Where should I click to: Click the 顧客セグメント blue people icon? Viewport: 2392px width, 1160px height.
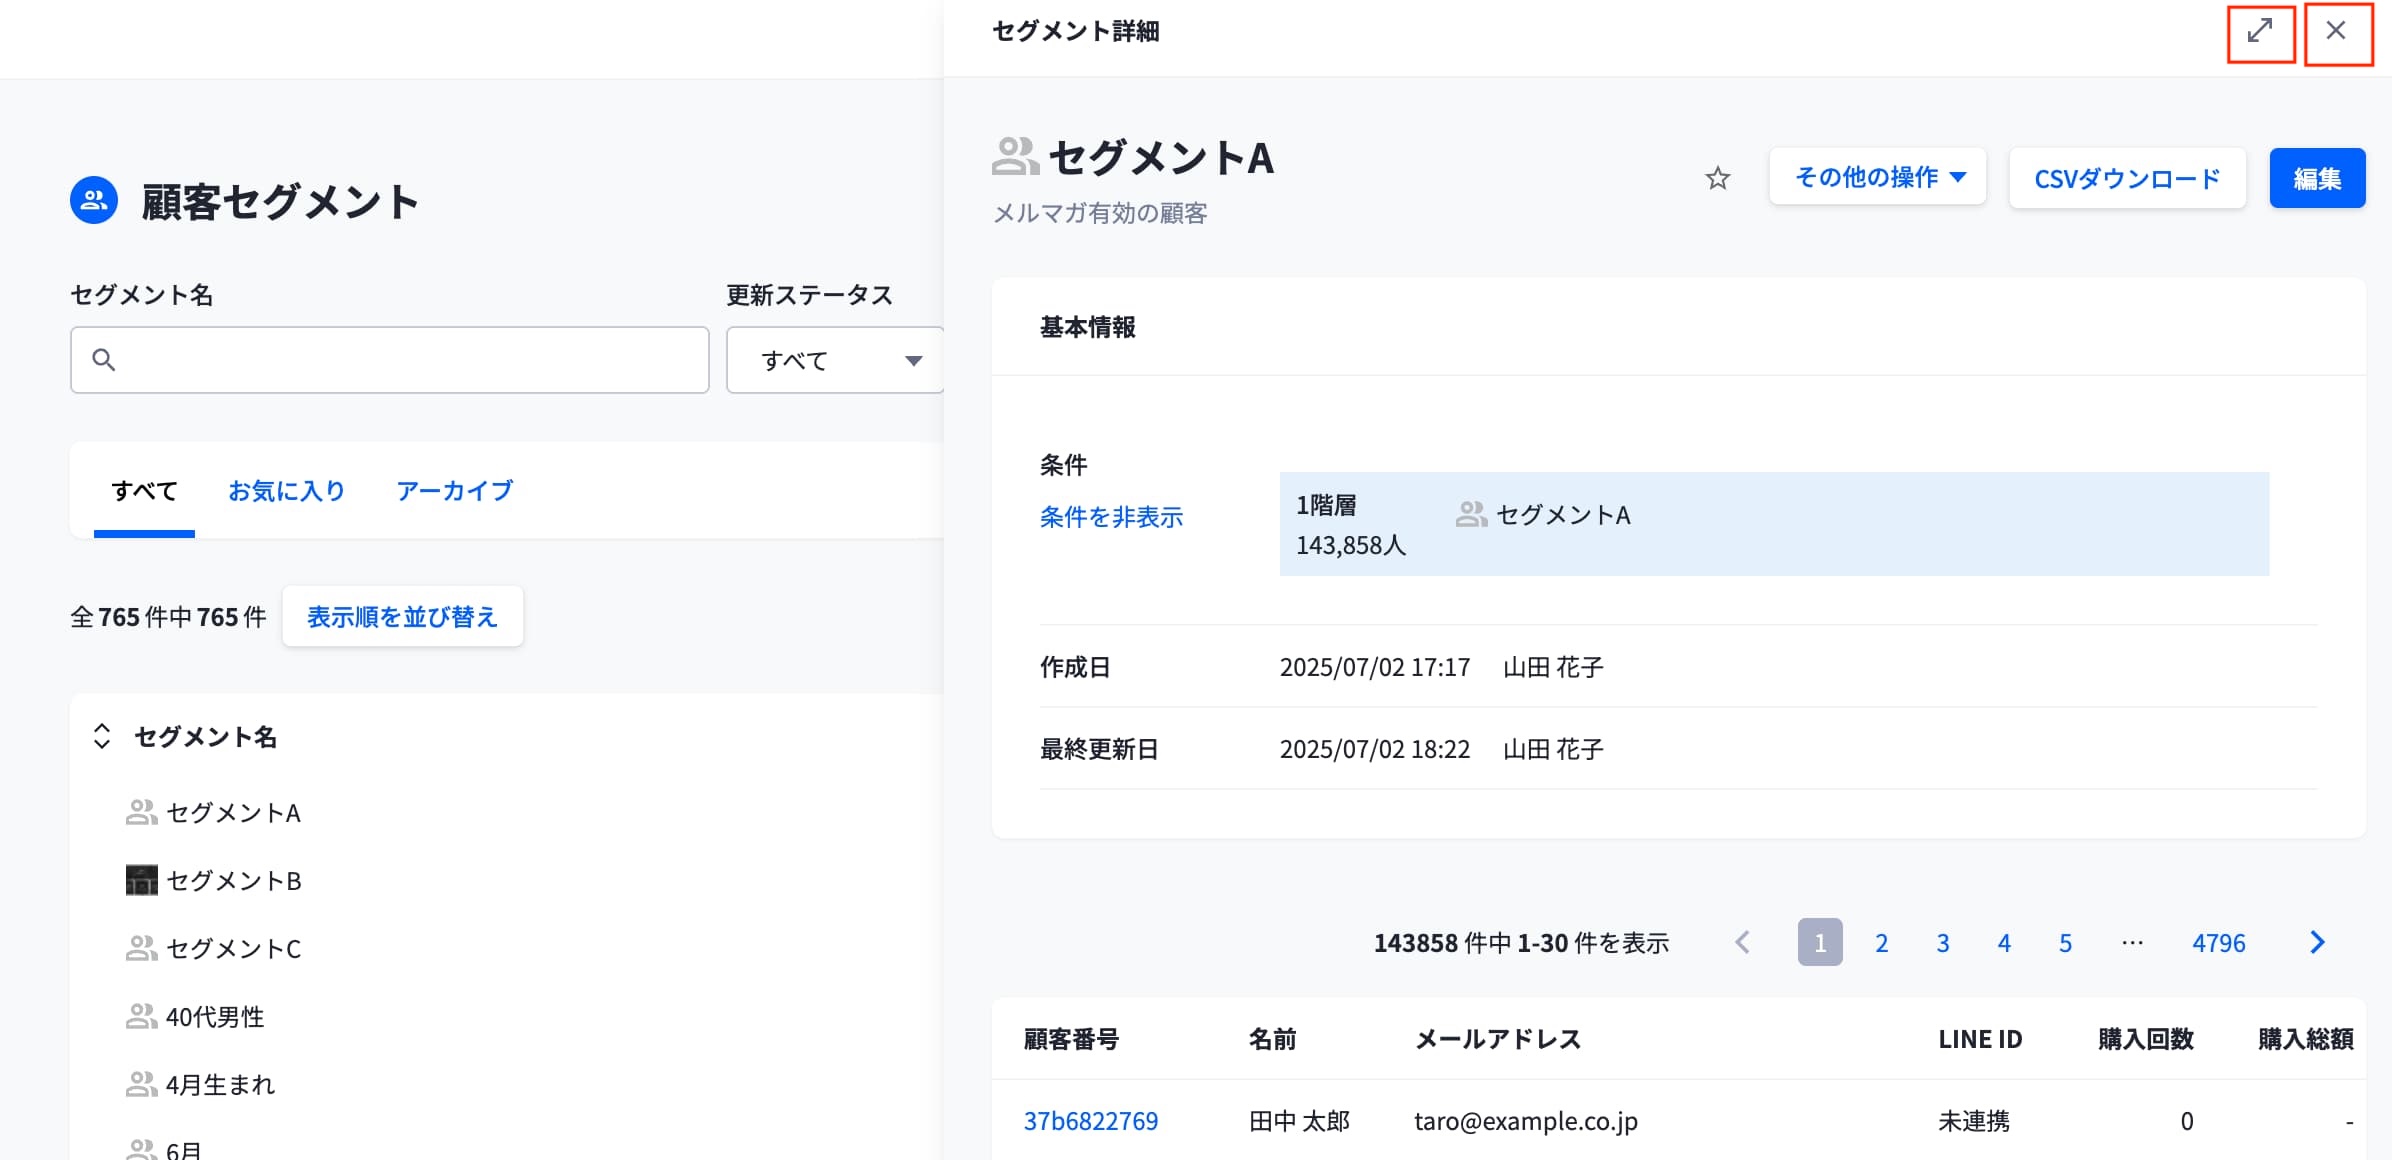(94, 201)
